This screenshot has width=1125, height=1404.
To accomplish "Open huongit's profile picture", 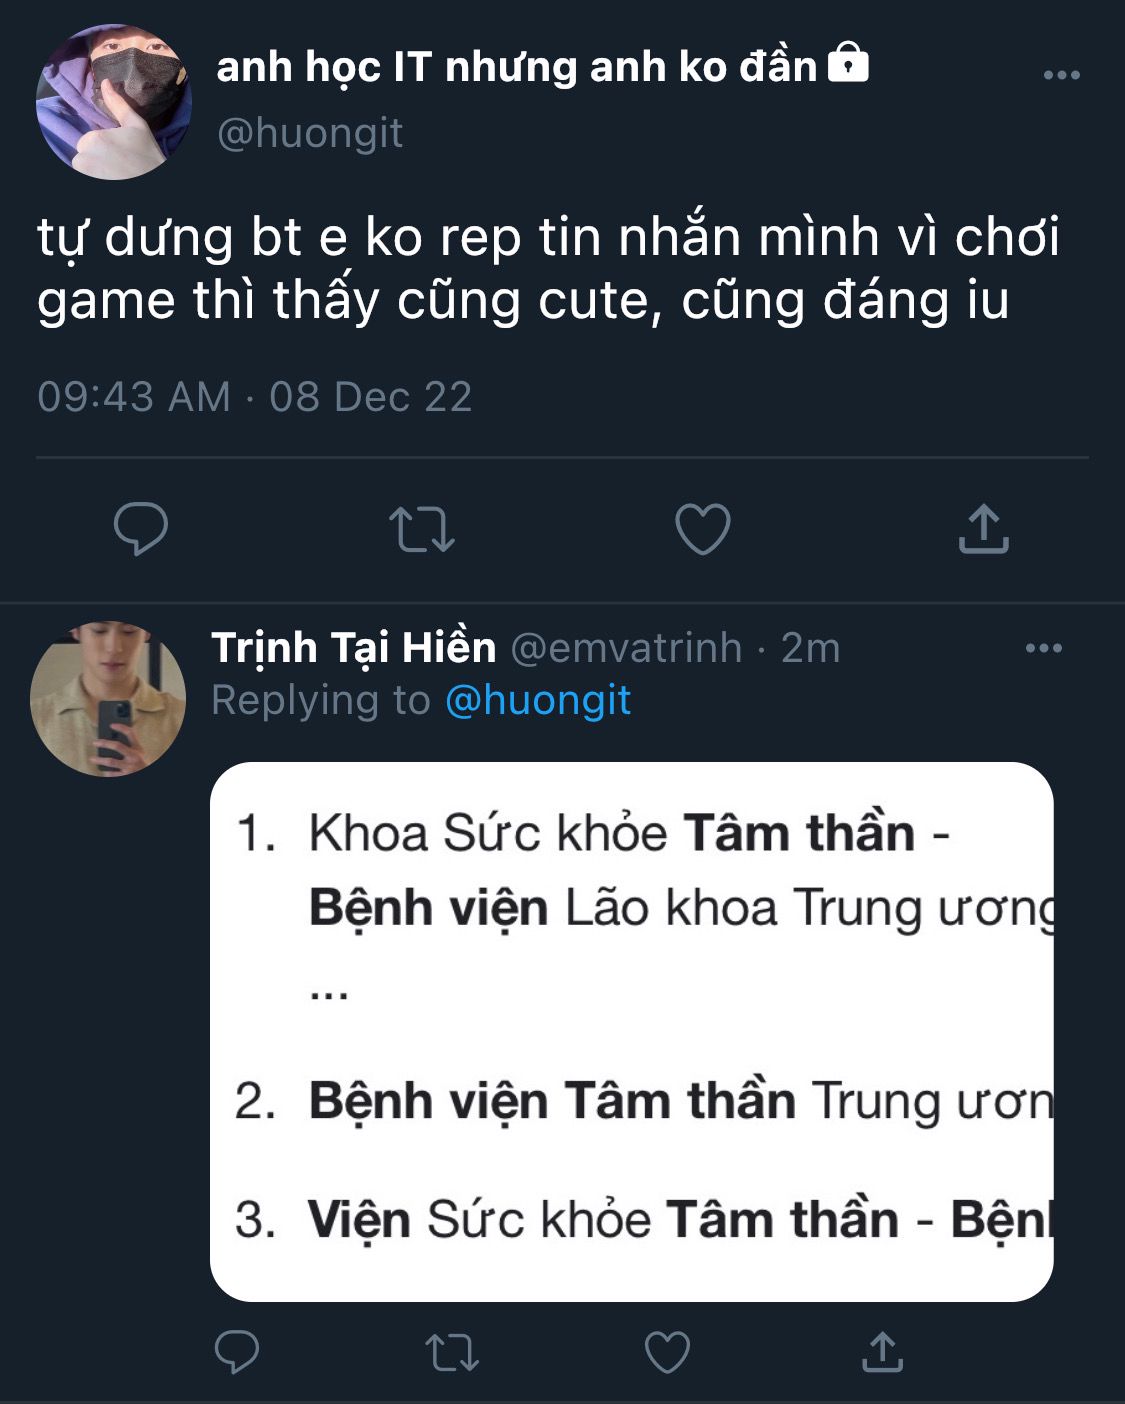I will pos(113,102).
